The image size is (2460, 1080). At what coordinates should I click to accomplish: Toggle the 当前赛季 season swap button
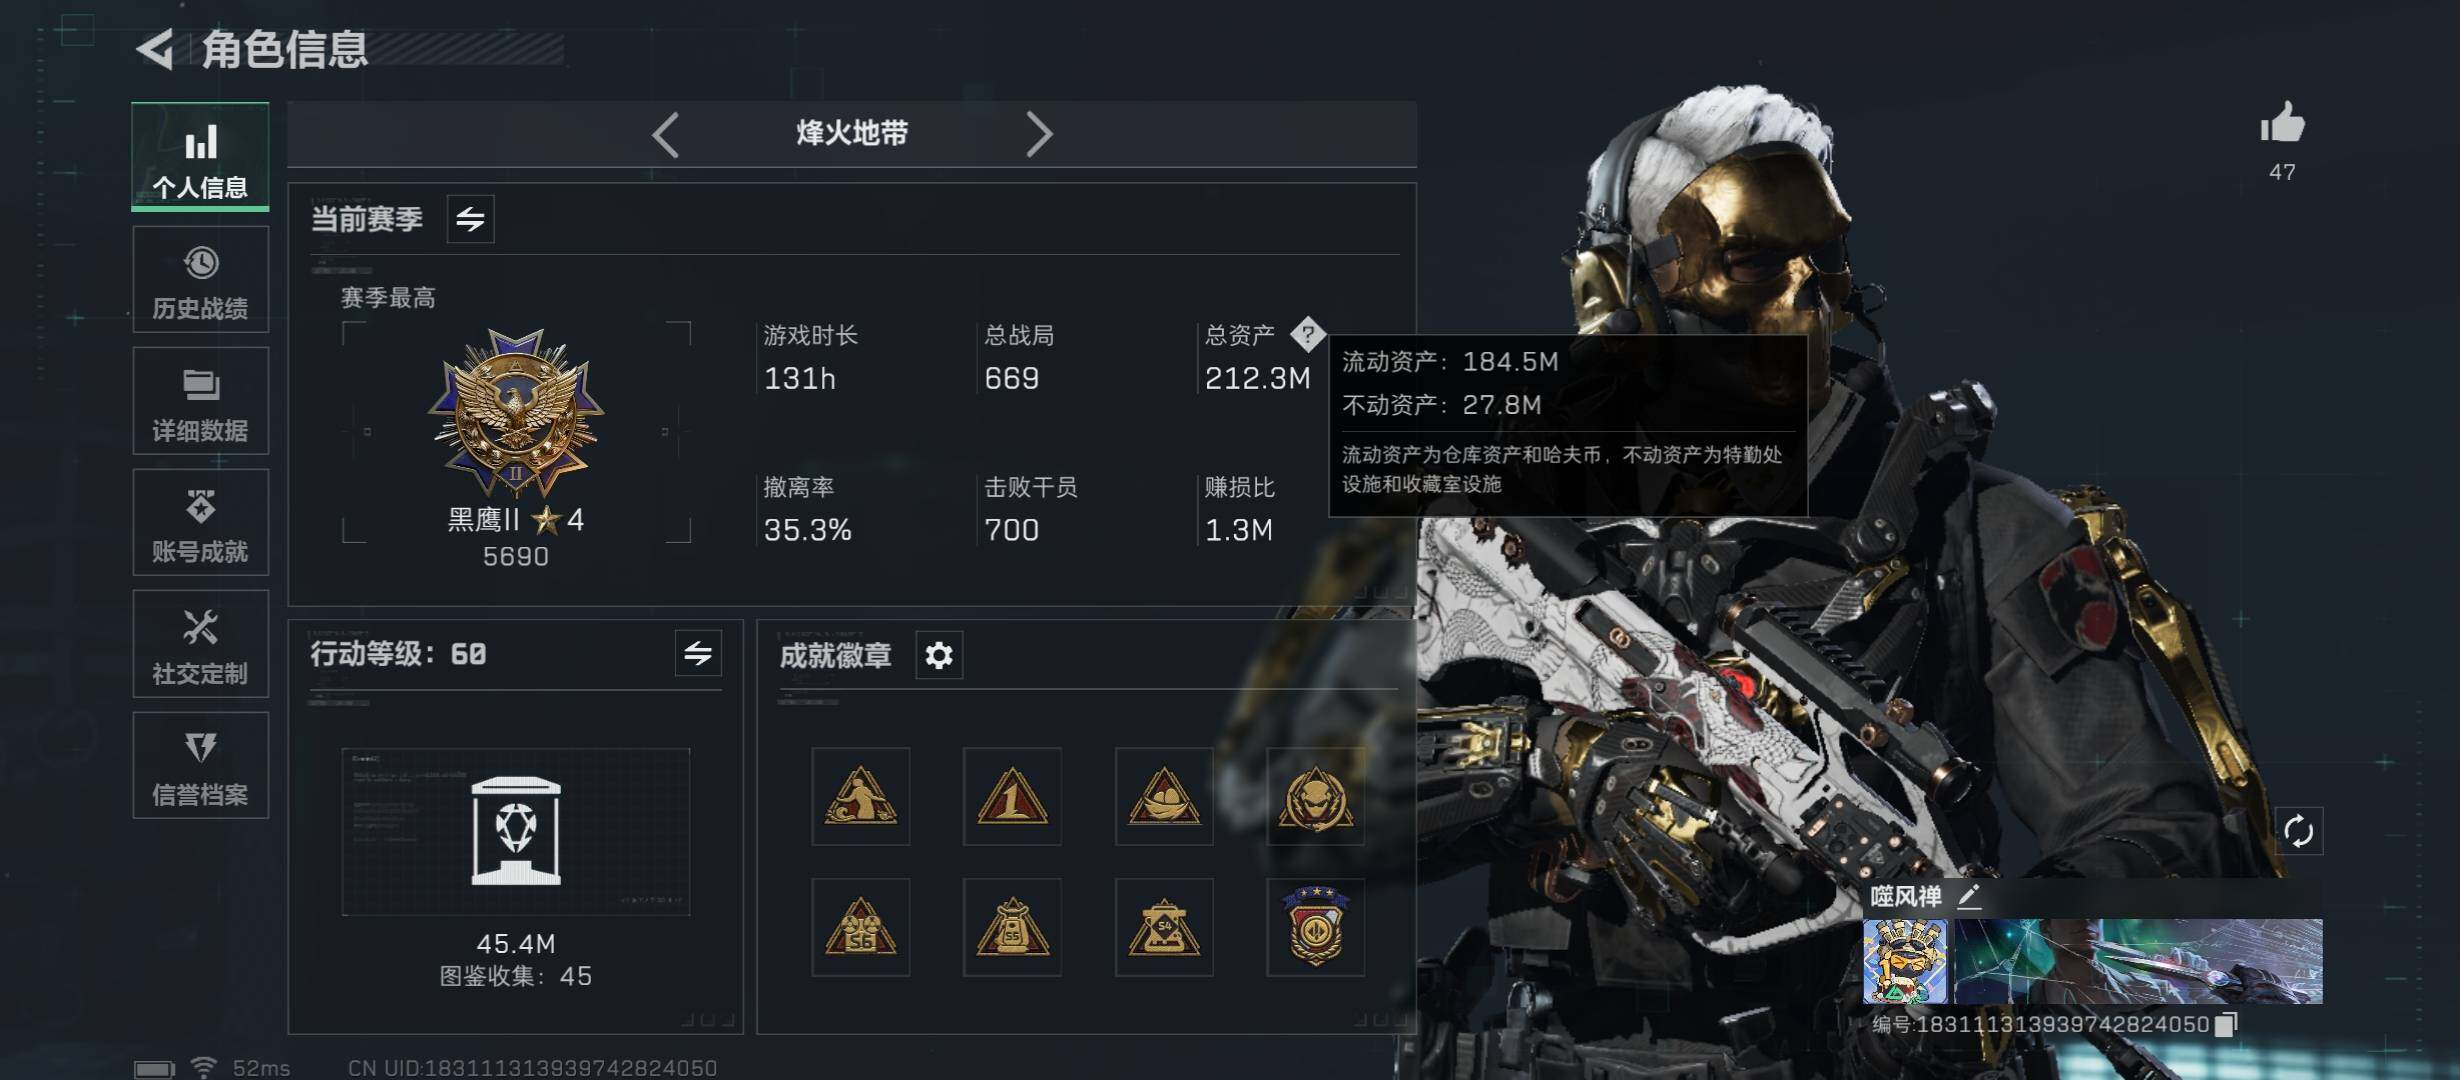click(x=470, y=218)
